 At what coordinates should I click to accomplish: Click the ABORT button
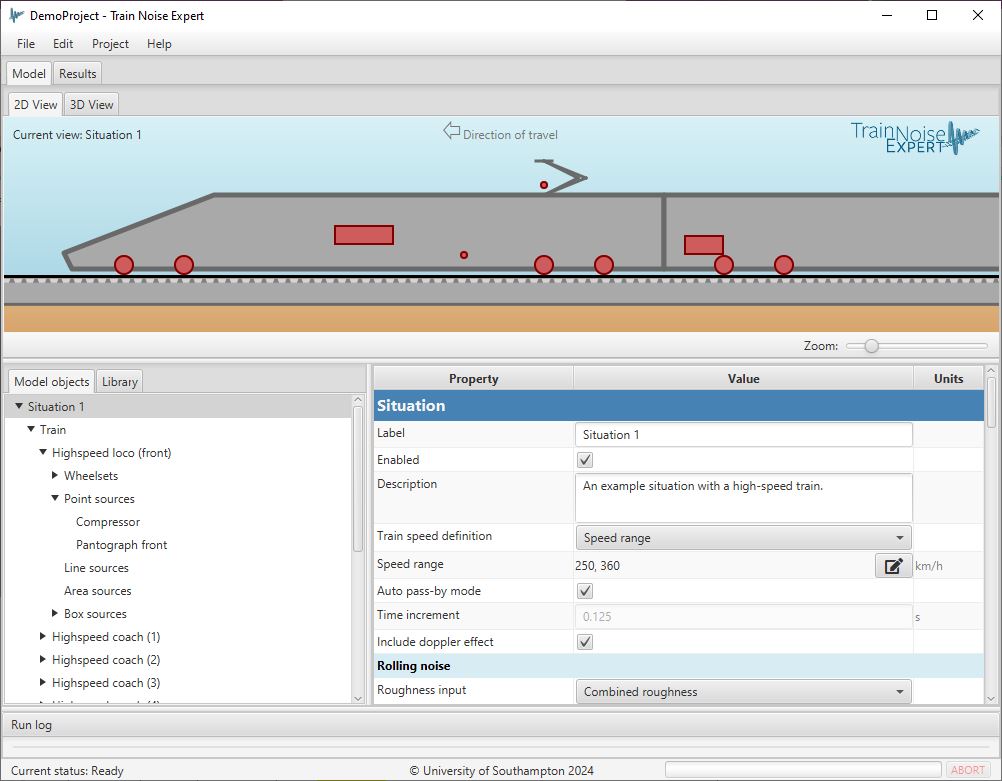pyautogui.click(x=967, y=770)
